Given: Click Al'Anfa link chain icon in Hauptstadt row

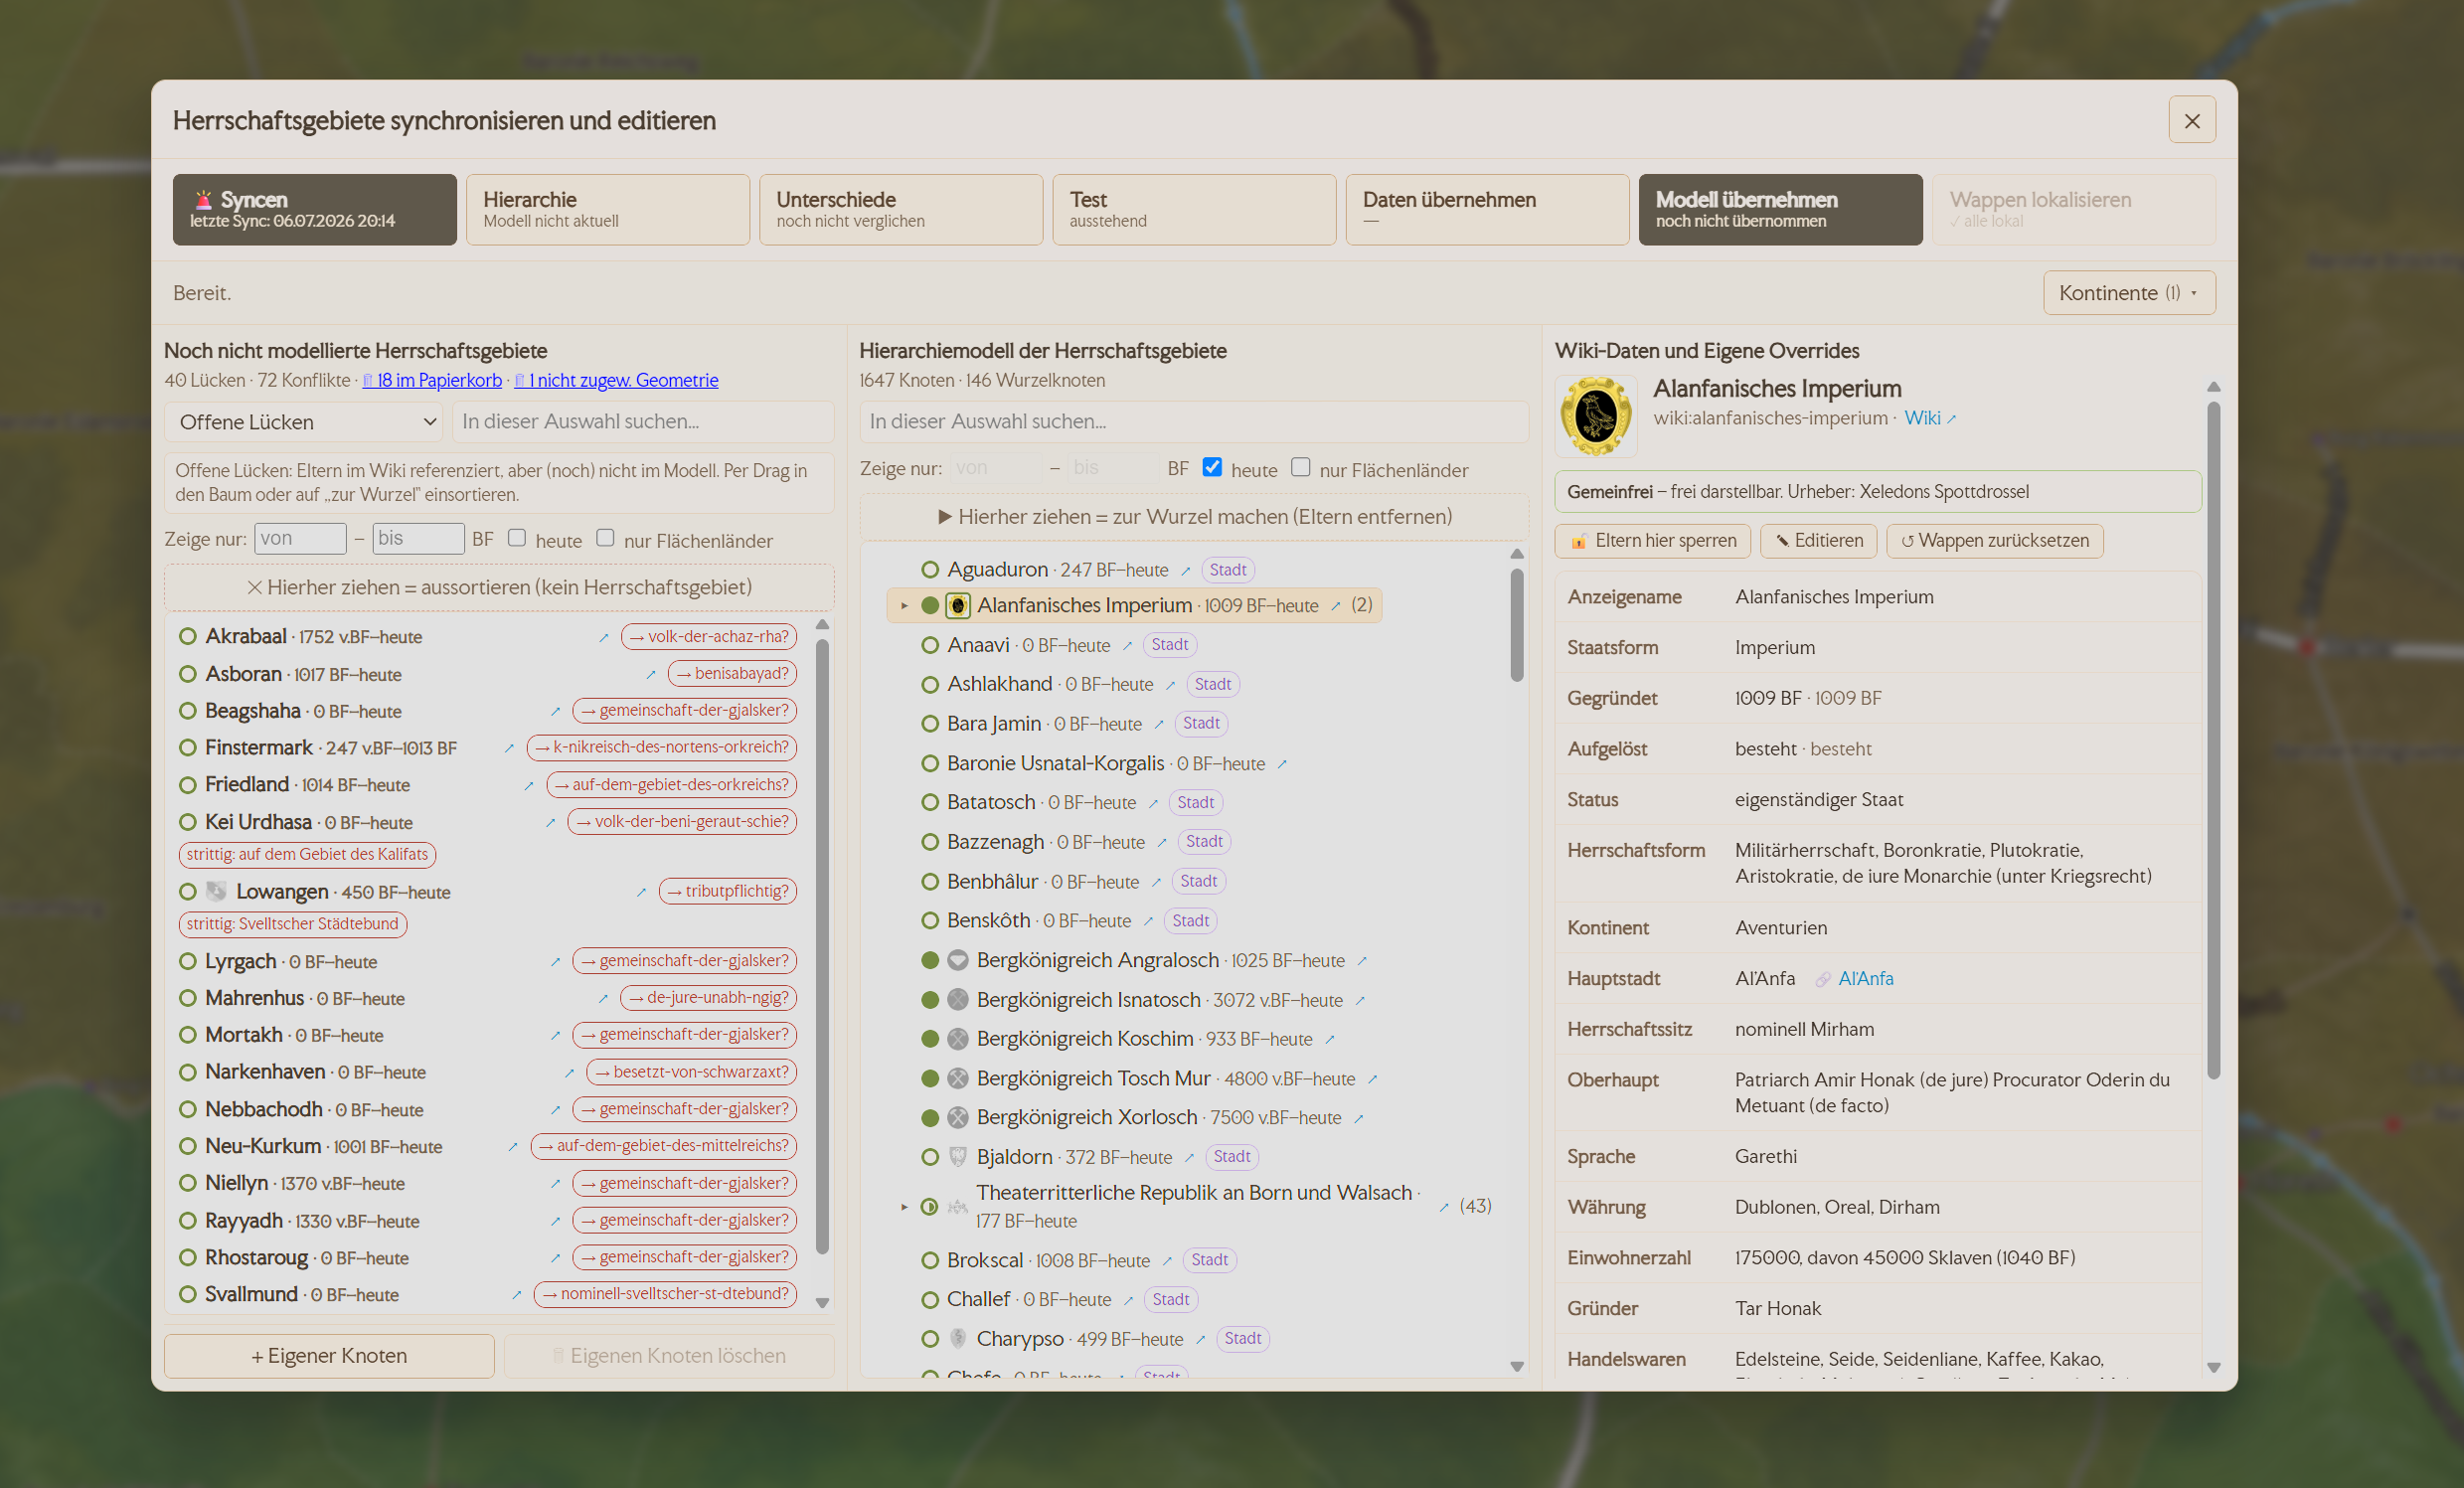Looking at the screenshot, I should tap(1823, 979).
